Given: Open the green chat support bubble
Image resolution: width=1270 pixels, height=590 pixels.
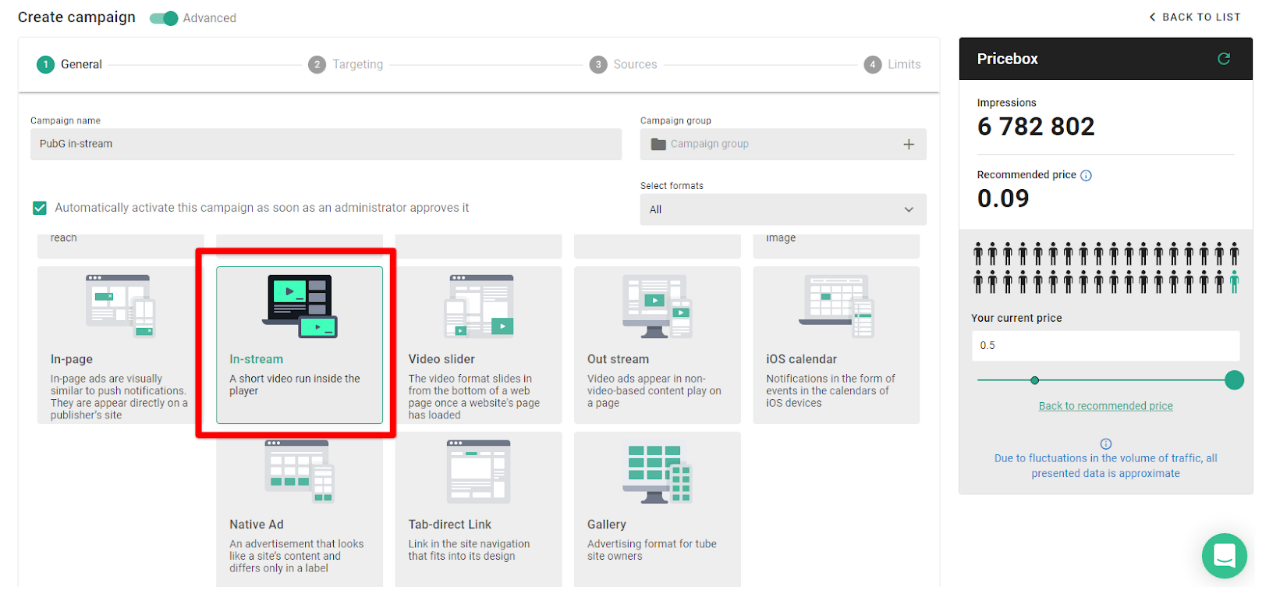Looking at the screenshot, I should pos(1224,555).
